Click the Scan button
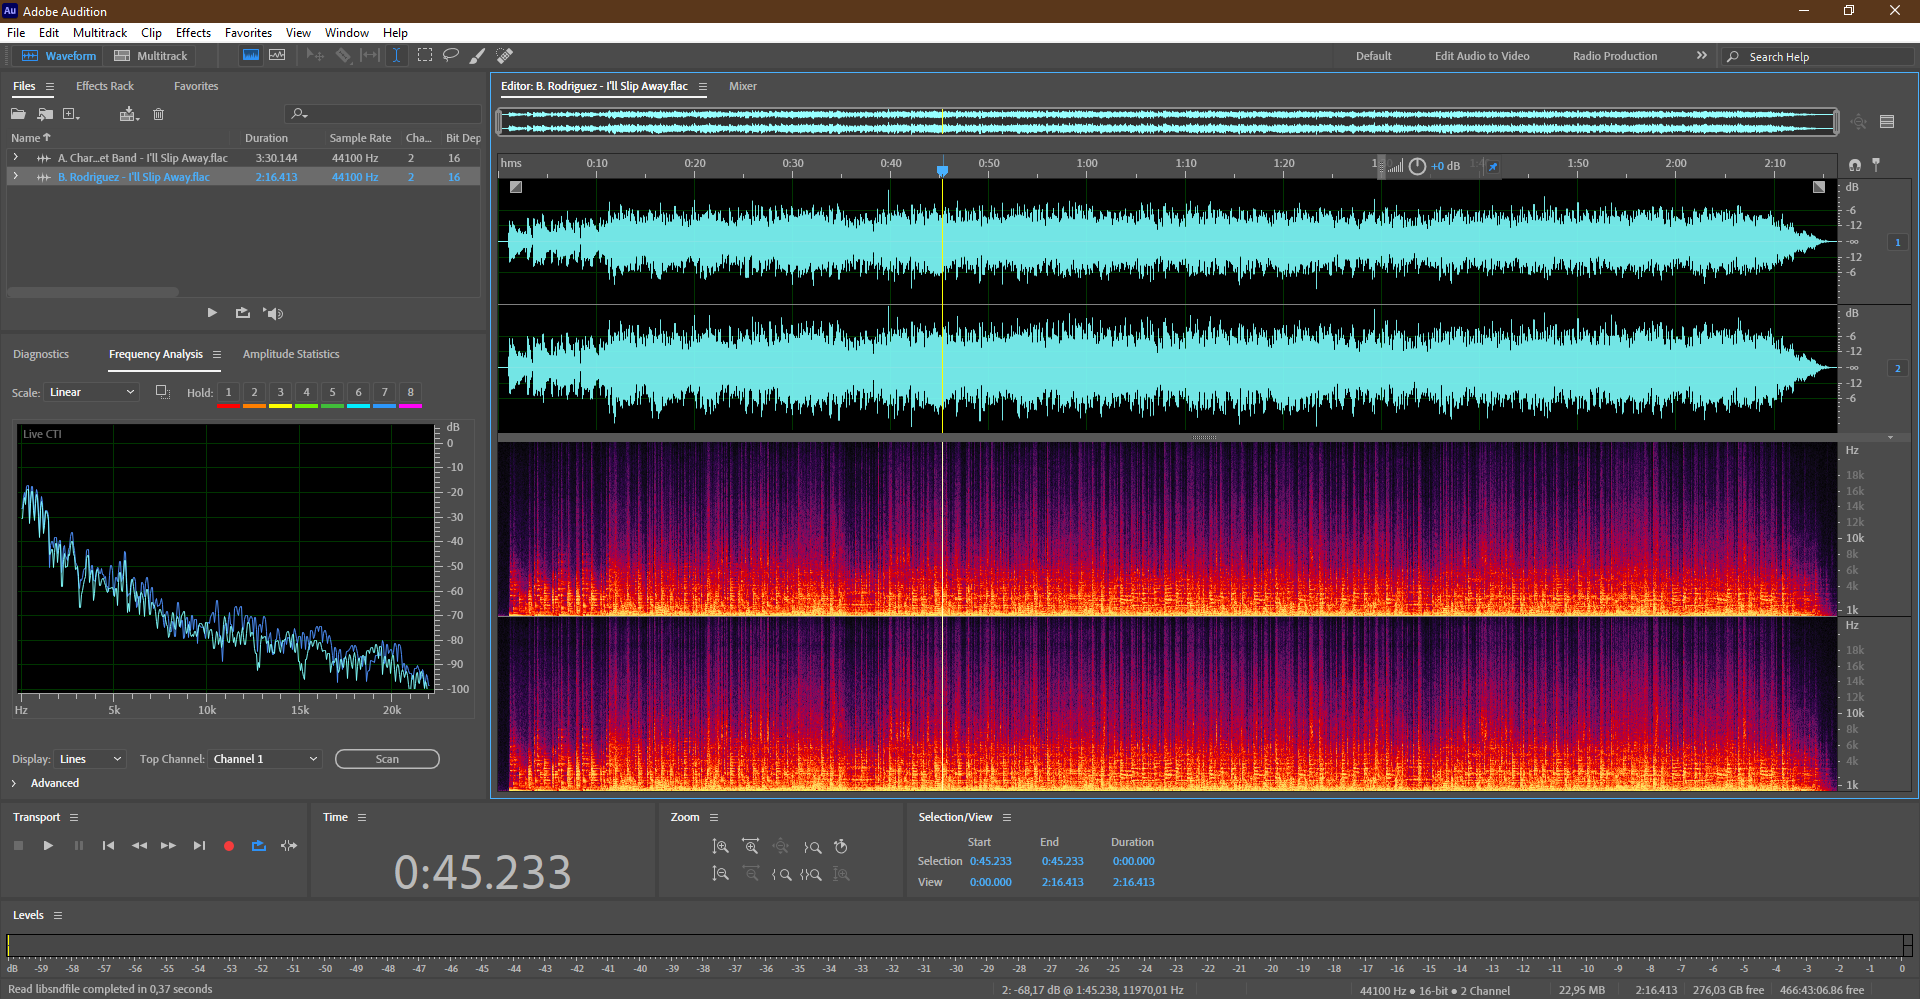 [x=387, y=759]
